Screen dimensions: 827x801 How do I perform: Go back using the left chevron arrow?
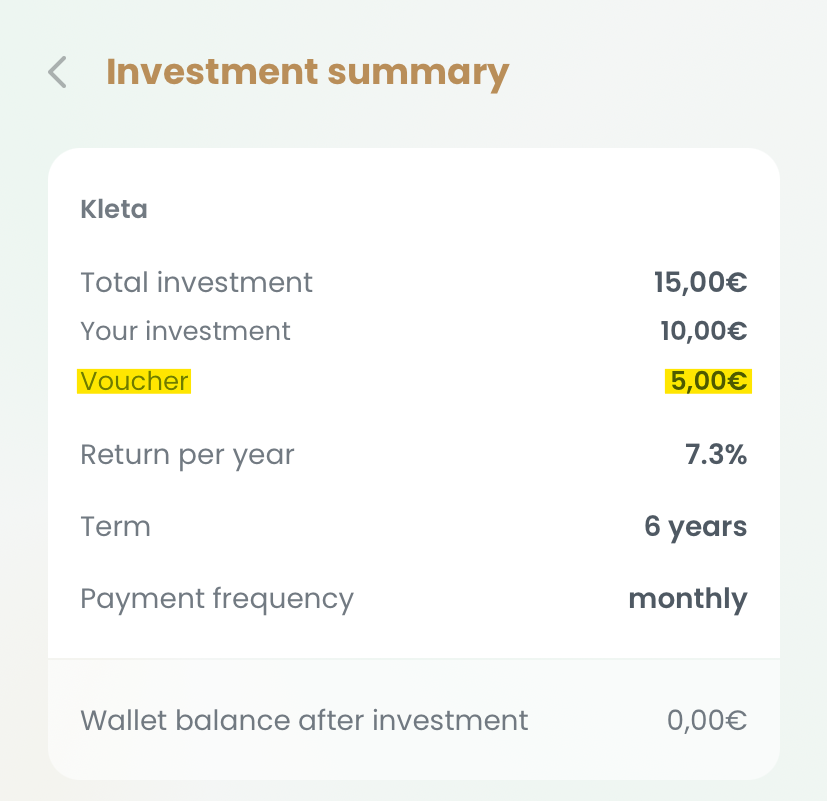(x=58, y=73)
